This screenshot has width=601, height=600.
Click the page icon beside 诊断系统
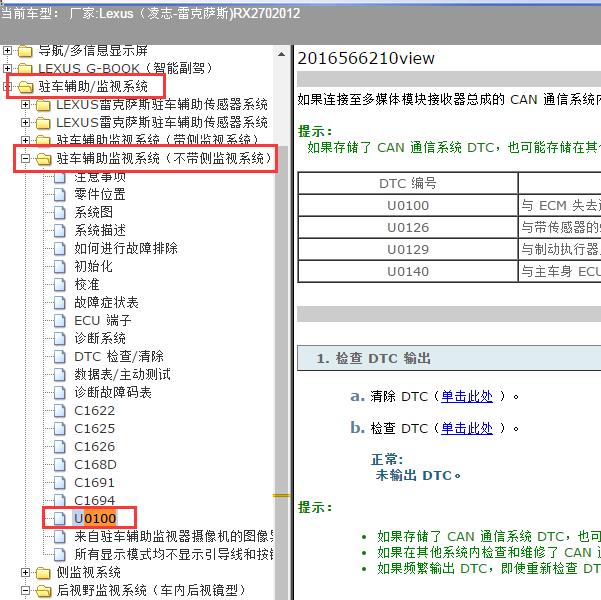click(59, 339)
